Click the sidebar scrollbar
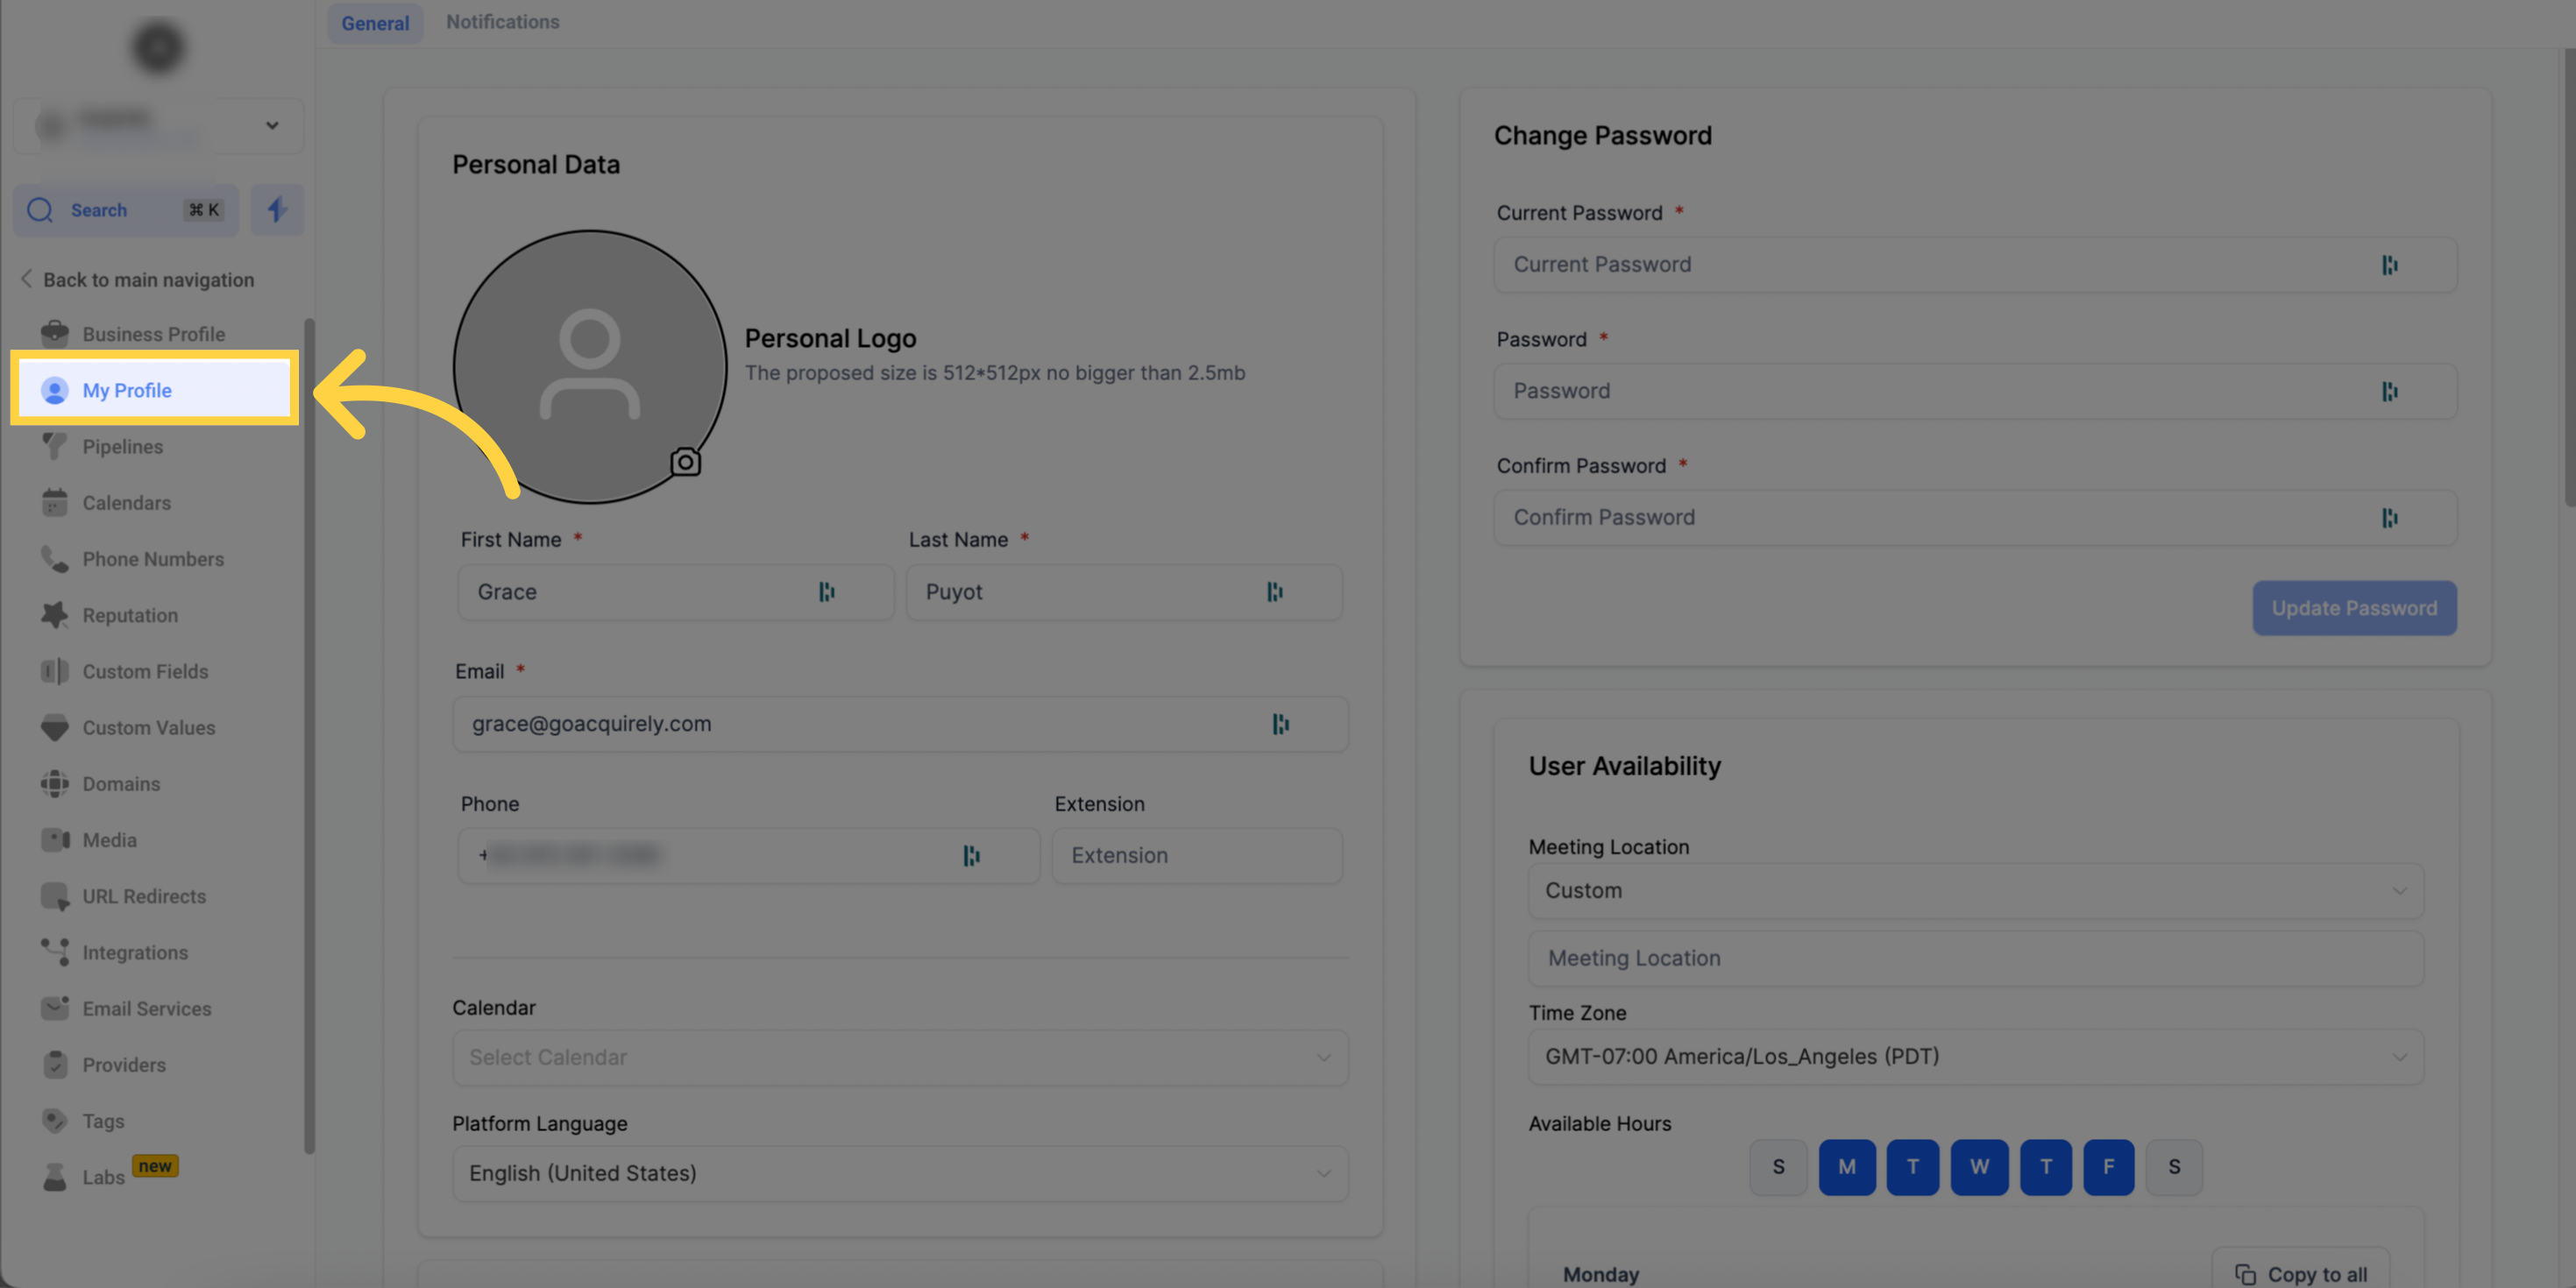The width and height of the screenshot is (2576, 1288). tap(309, 736)
